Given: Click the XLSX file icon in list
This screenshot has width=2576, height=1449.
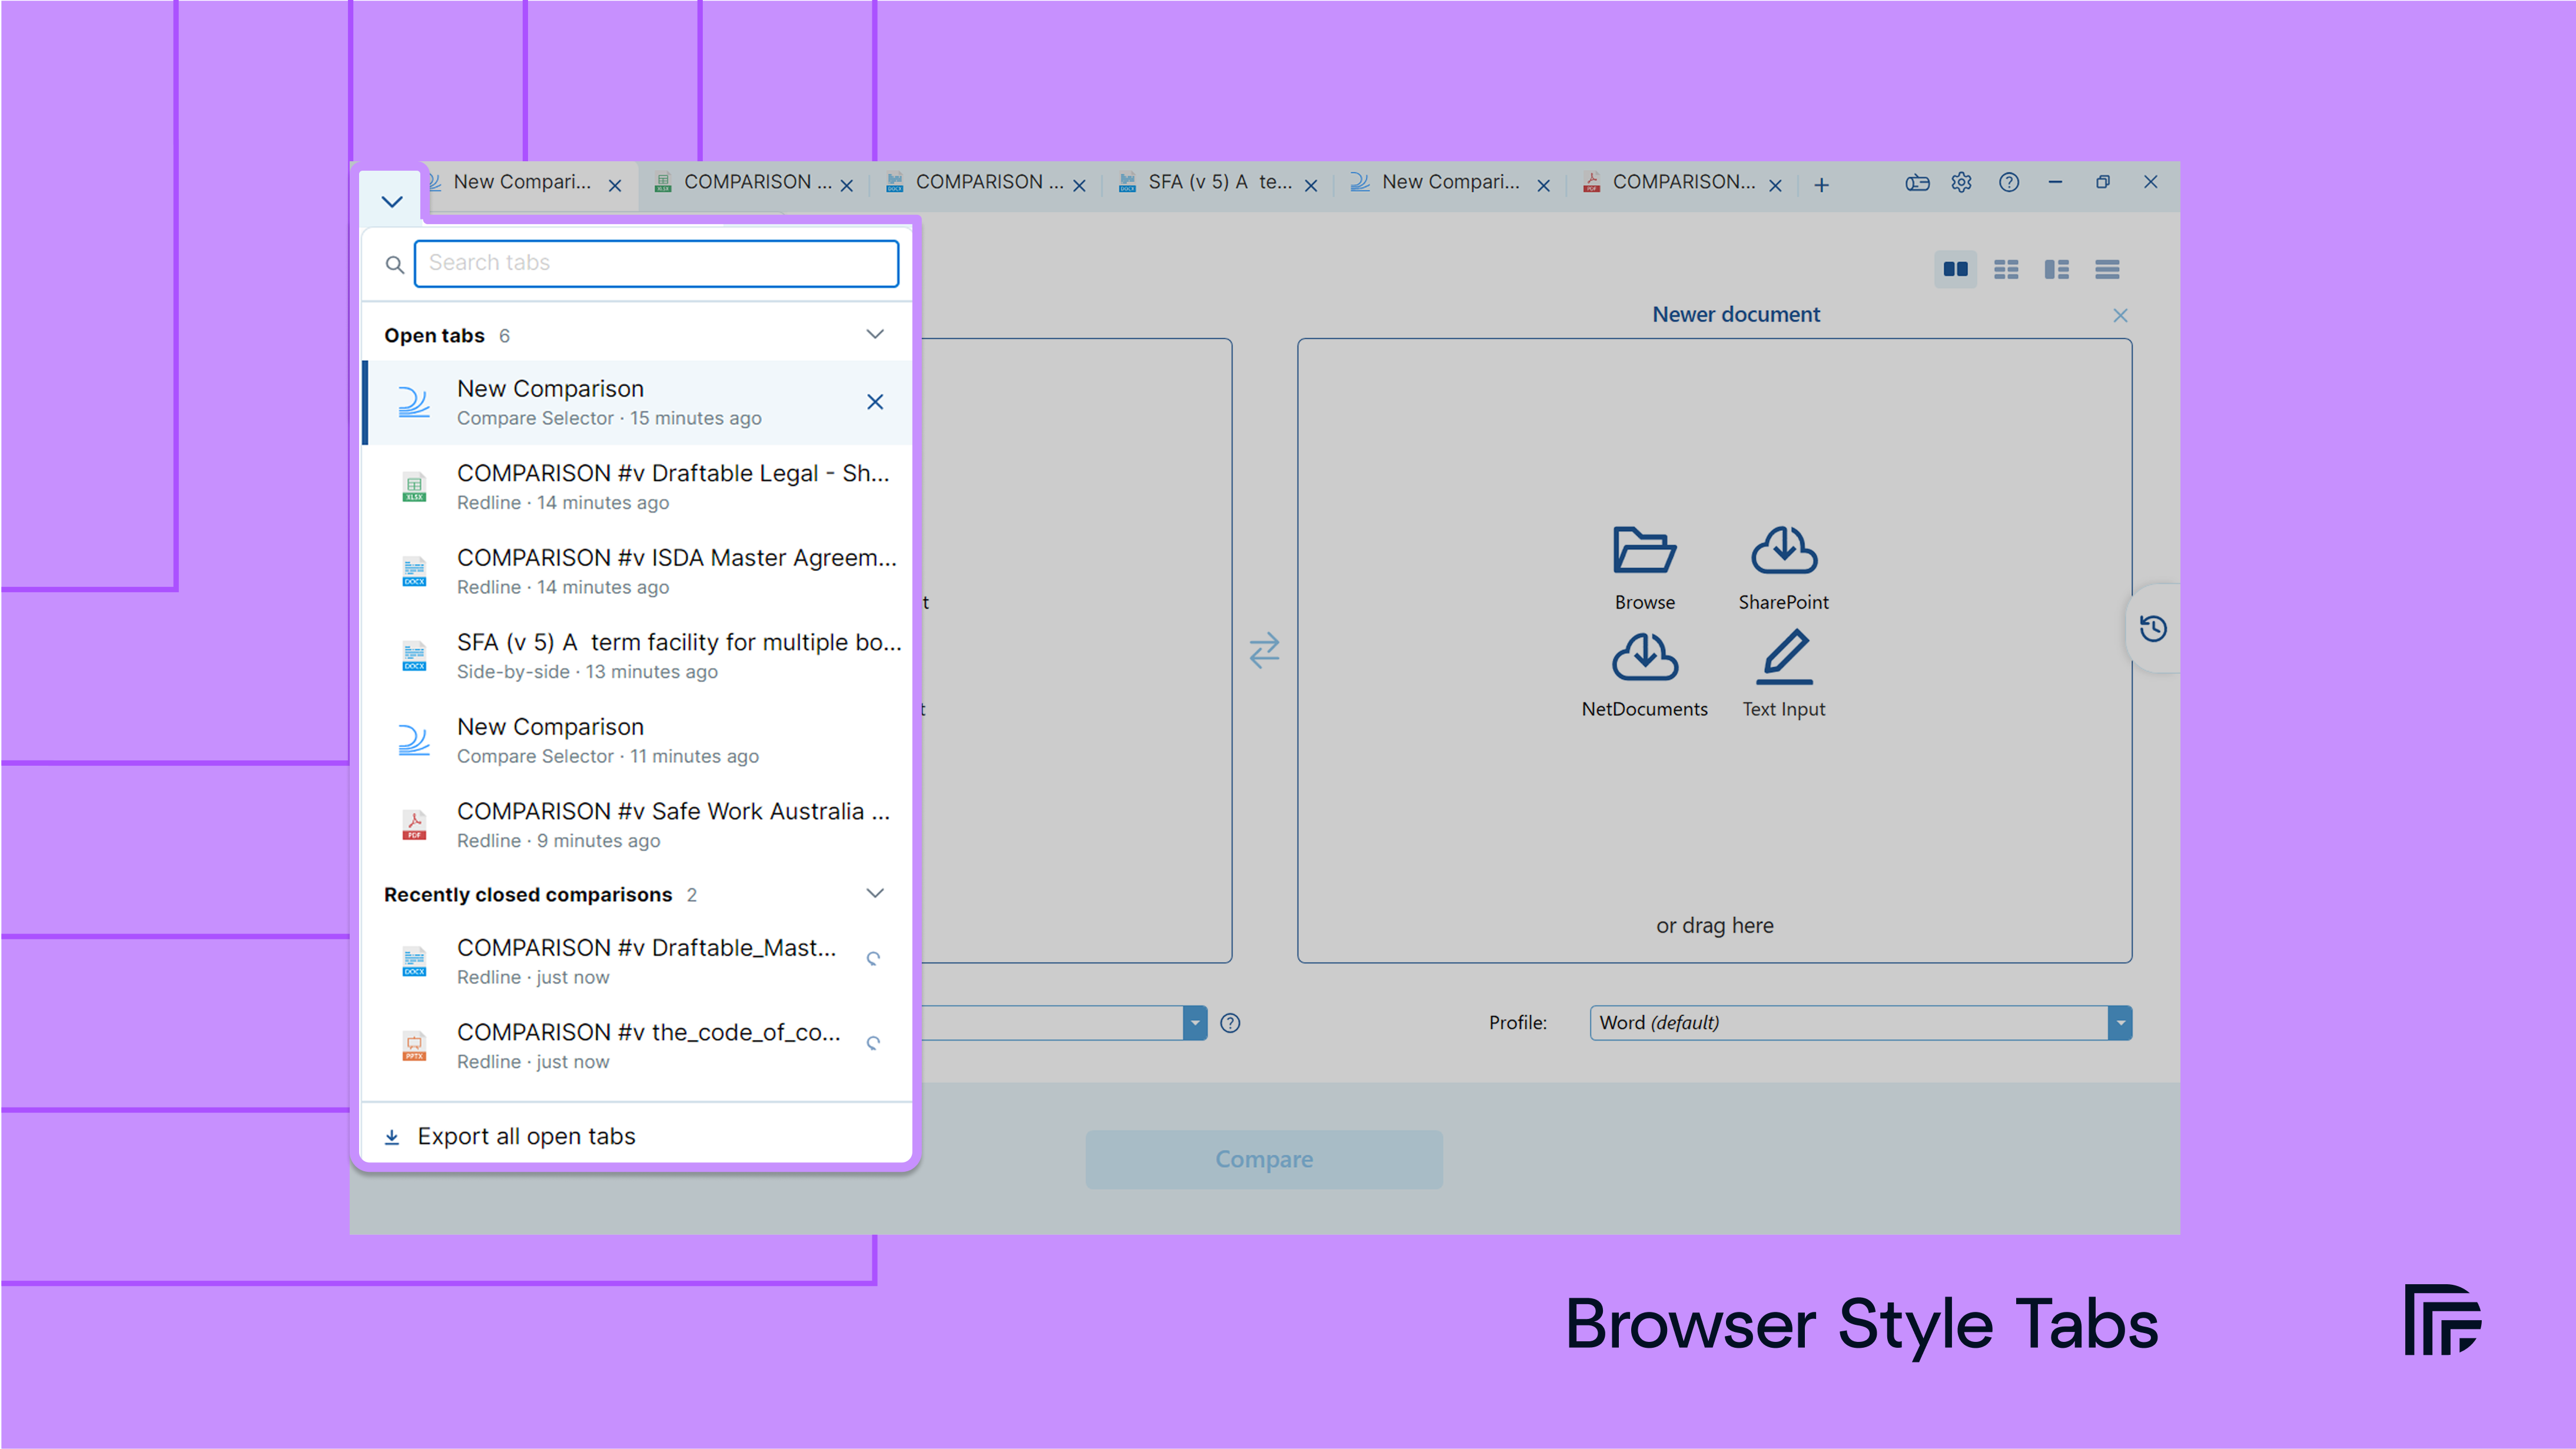Looking at the screenshot, I should coord(414,487).
